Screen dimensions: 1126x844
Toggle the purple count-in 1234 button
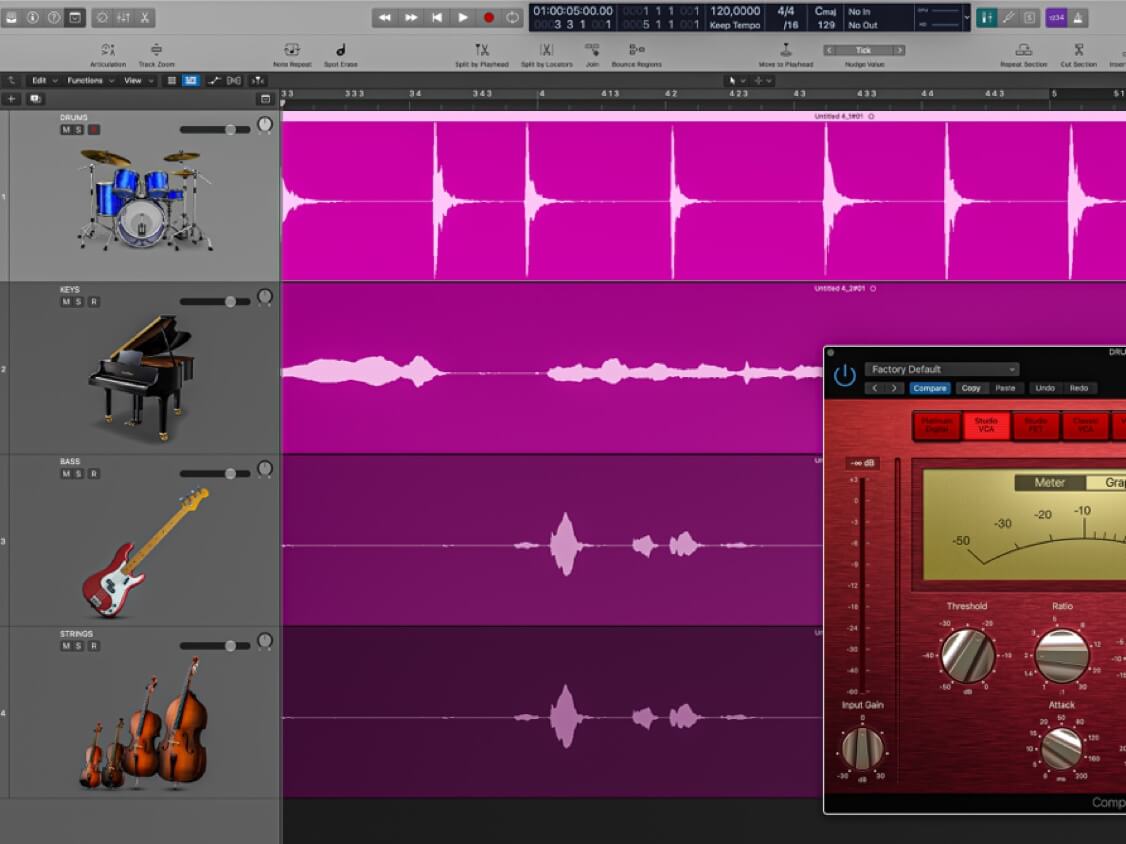pos(1056,18)
